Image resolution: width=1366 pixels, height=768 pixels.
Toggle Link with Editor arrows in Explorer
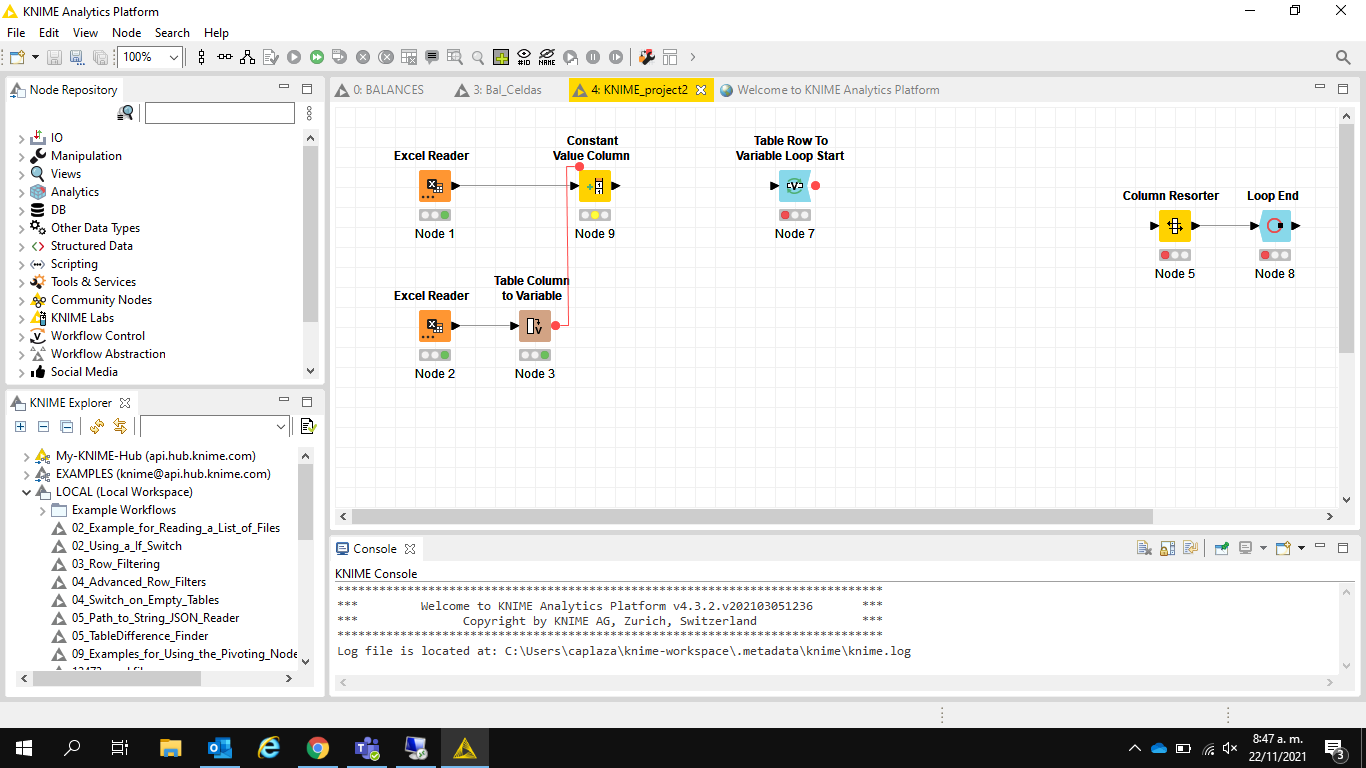coord(120,427)
